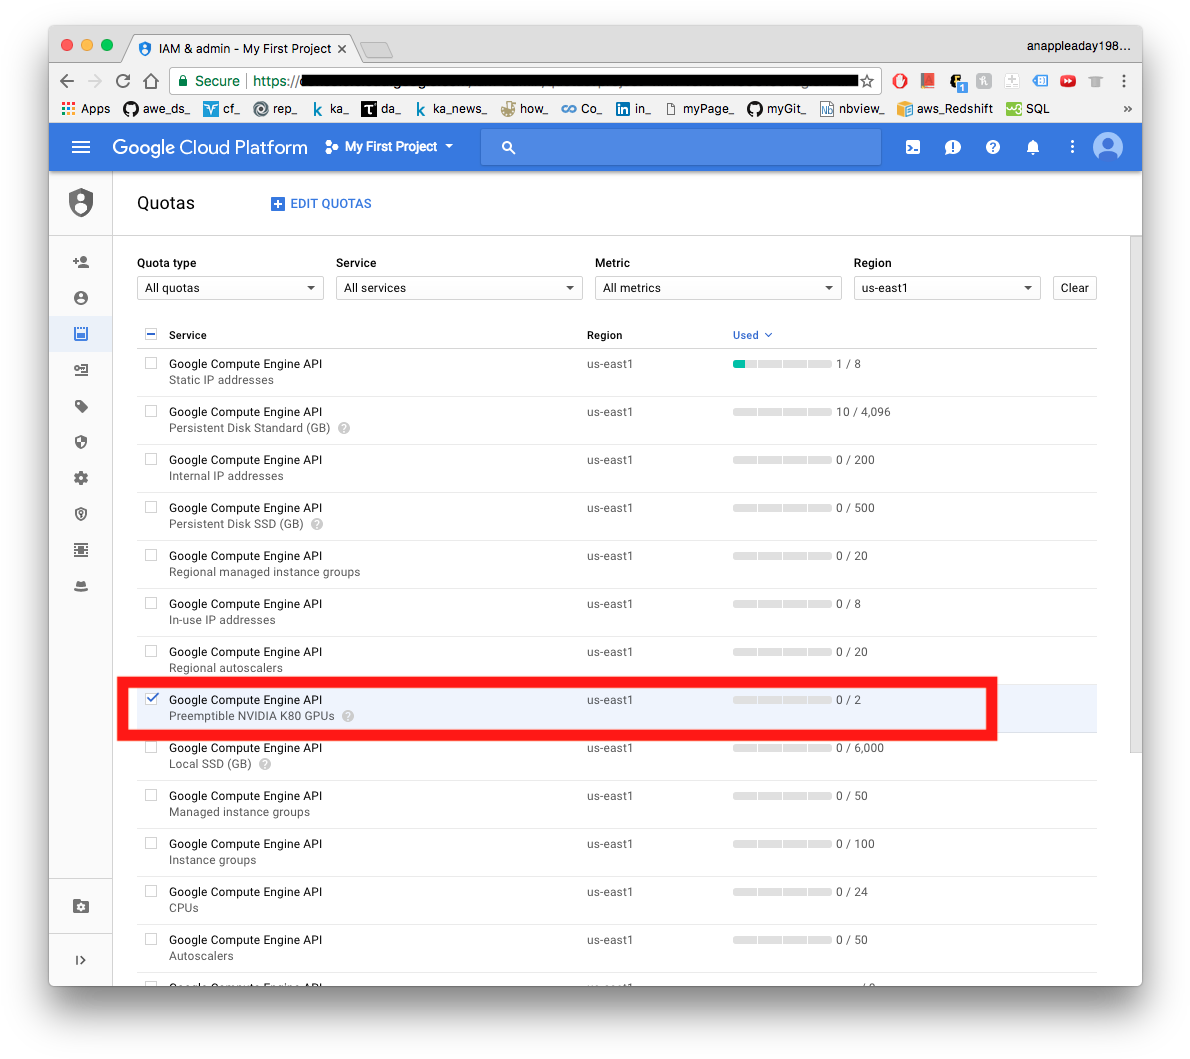Uncheck the Preemptible NVIDIA K80 GPUs row
This screenshot has height=1059, width=1190.
[152, 698]
